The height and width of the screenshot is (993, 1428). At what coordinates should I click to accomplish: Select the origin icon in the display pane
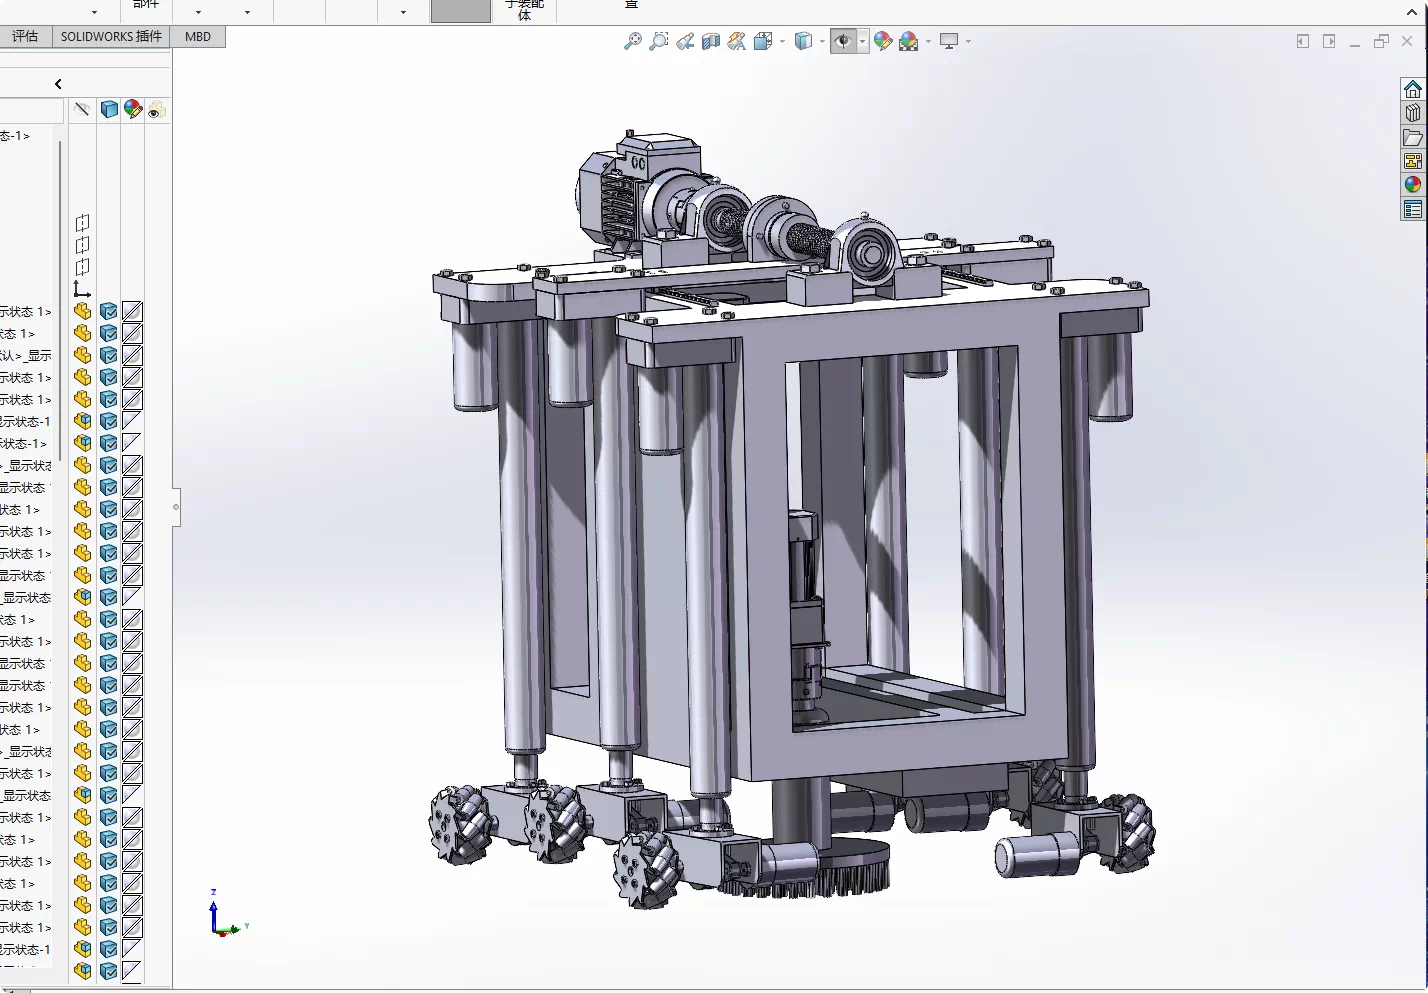tap(82, 289)
